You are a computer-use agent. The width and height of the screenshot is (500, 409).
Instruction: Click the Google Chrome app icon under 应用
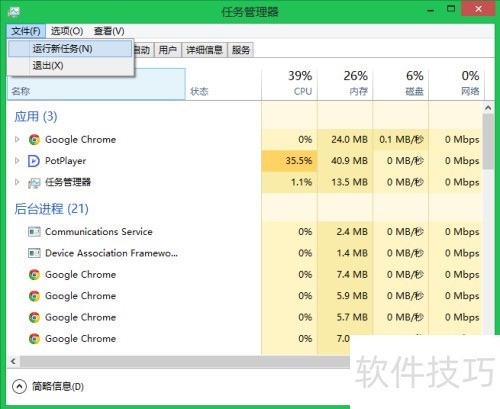34,139
